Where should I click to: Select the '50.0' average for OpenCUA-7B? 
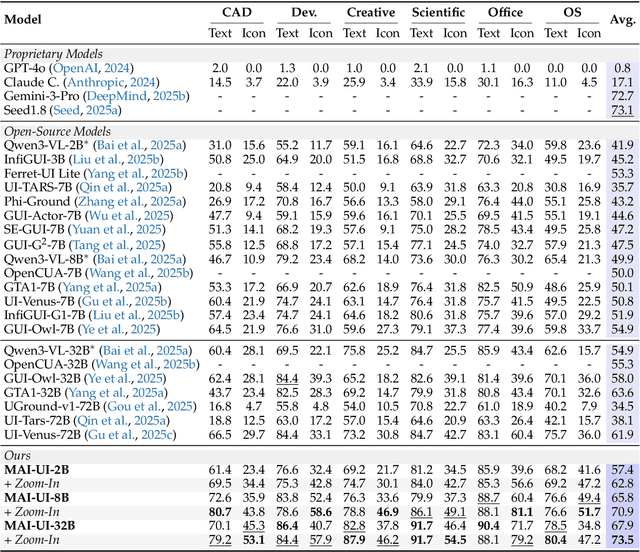coord(622,273)
